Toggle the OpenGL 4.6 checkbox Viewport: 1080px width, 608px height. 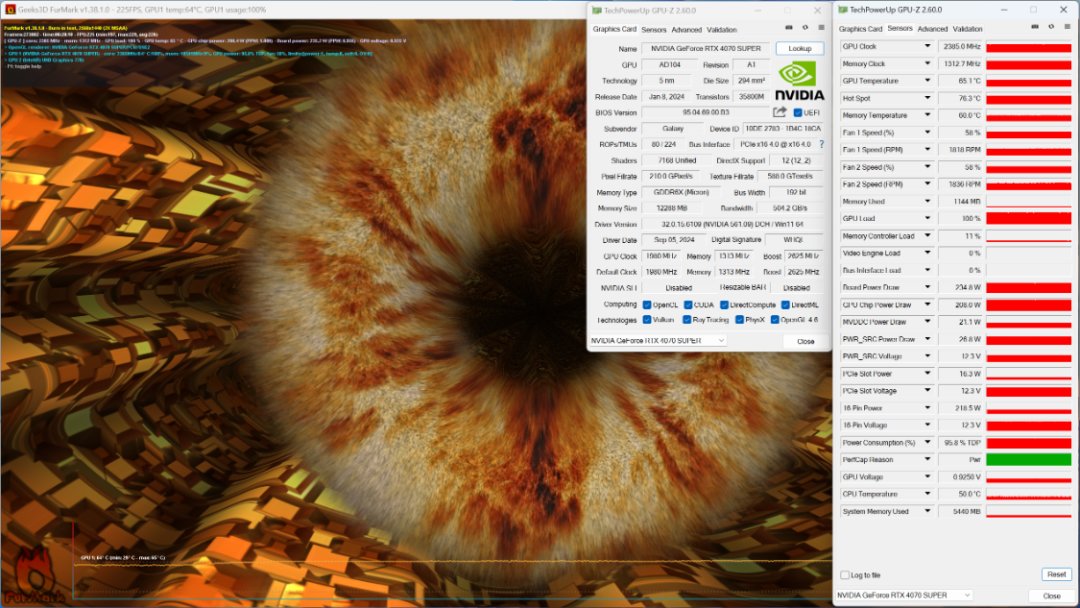coord(775,320)
